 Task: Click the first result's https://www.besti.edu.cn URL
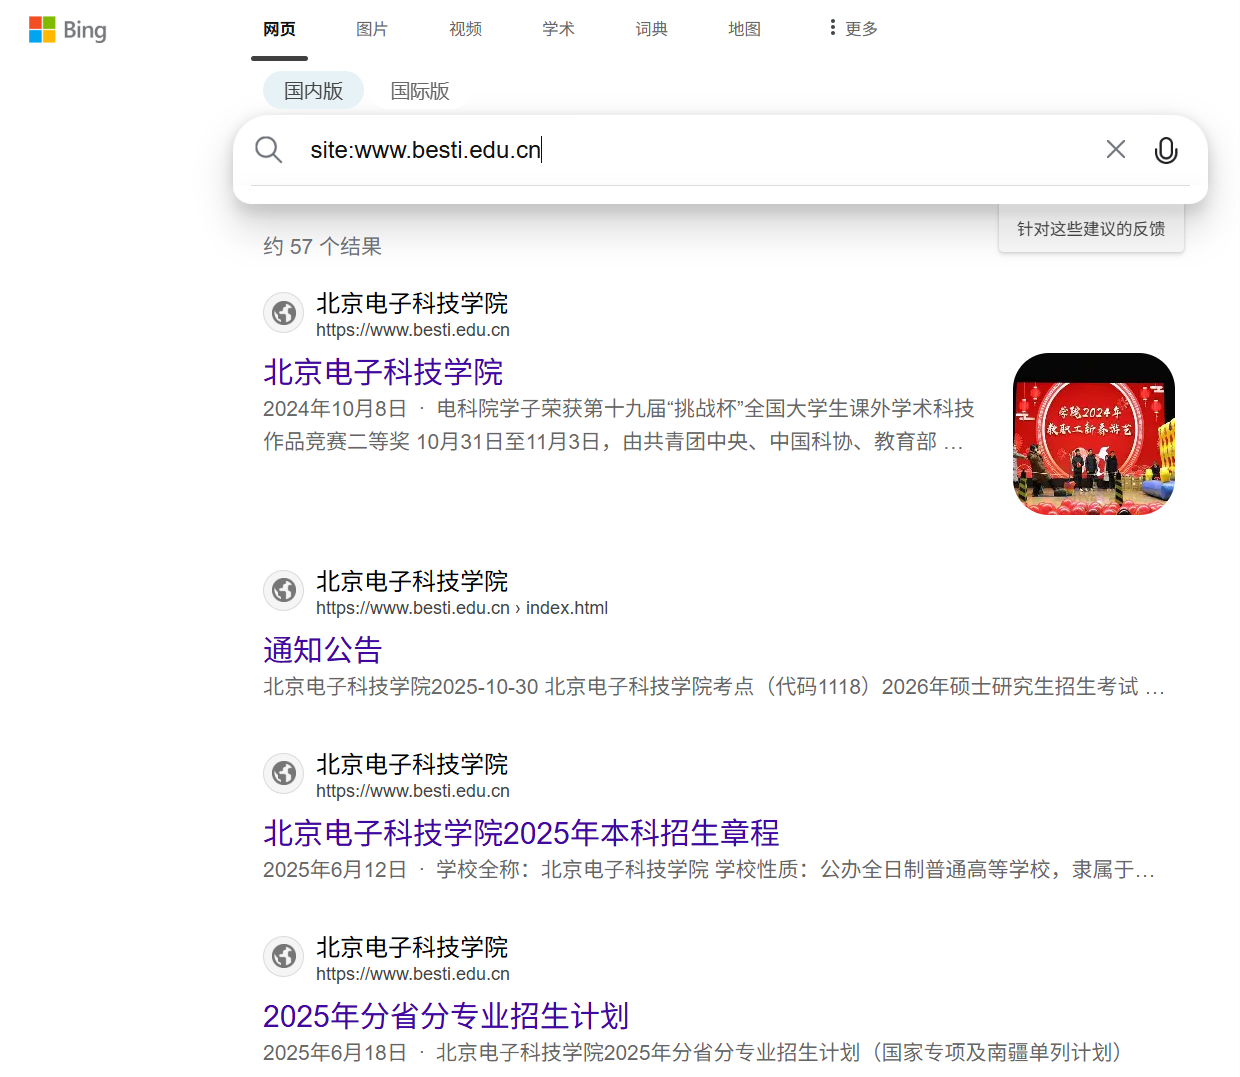[x=413, y=330]
